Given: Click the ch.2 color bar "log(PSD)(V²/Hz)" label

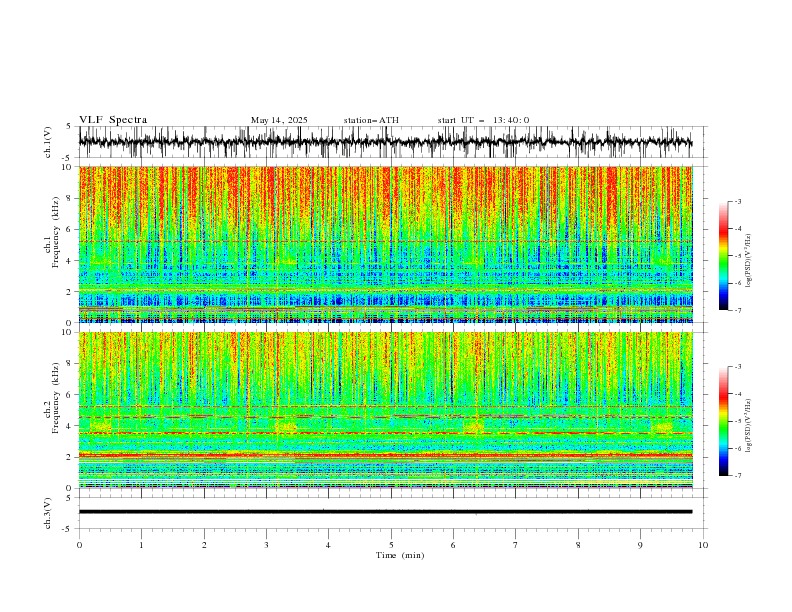Looking at the screenshot, I should click(x=748, y=426).
